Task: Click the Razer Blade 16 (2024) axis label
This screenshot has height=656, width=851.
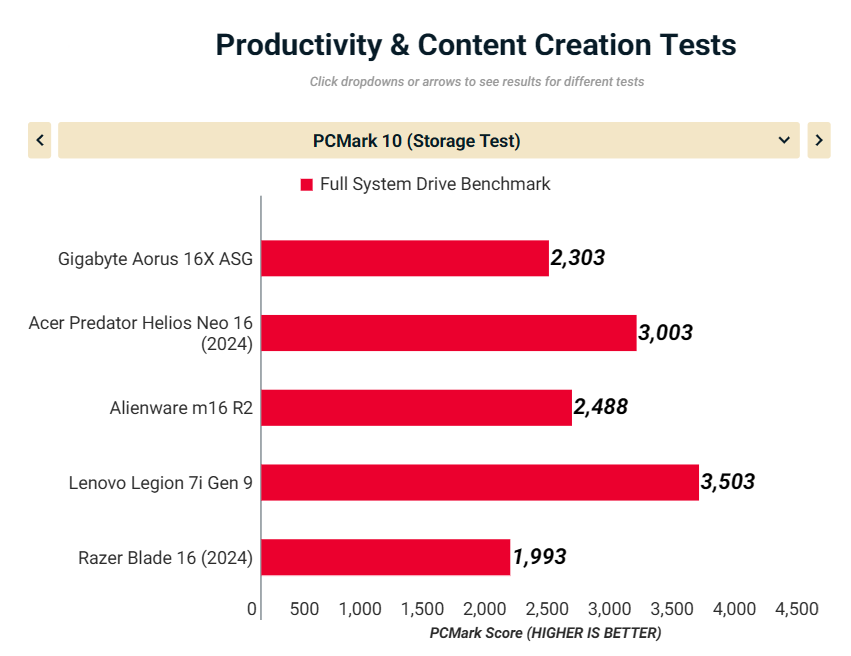Action: tap(165, 557)
